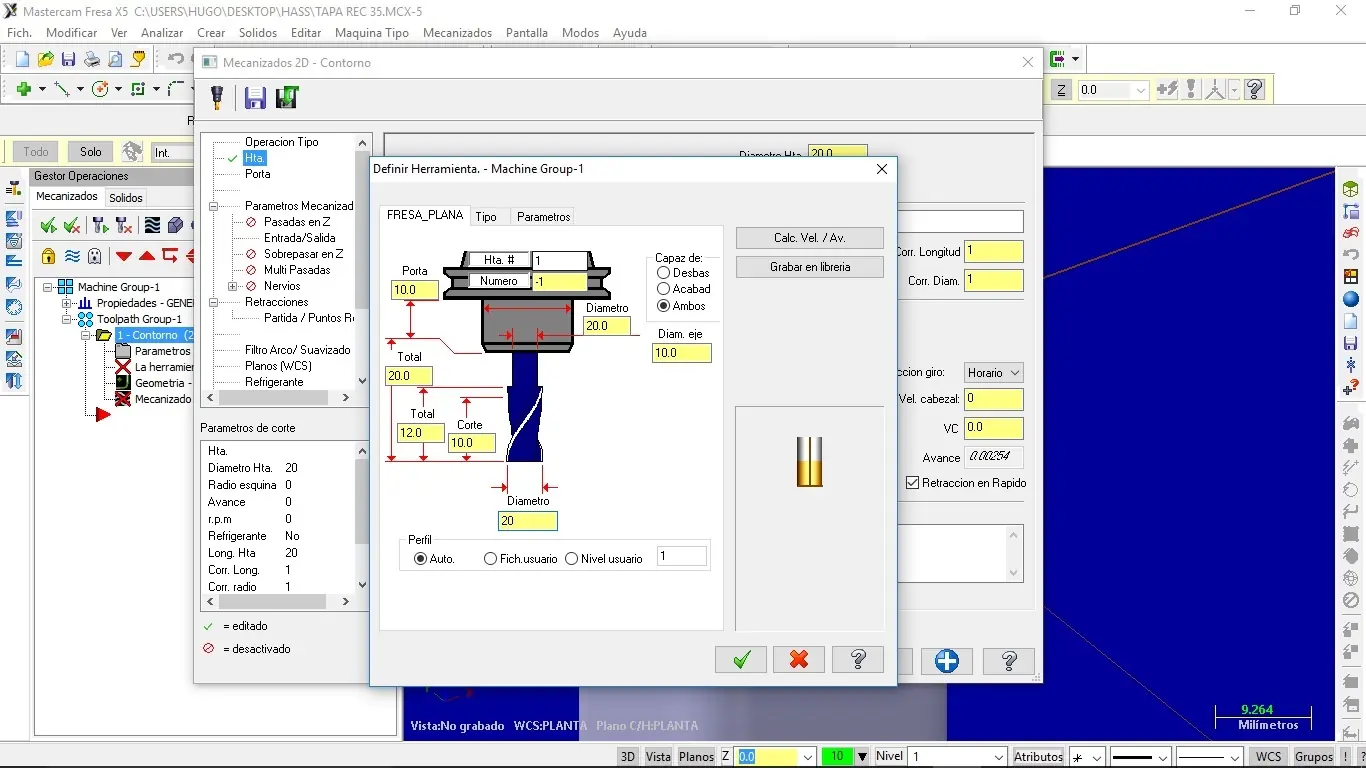Click the print icon in the main toolbar
This screenshot has width=1366, height=768.
click(x=91, y=60)
